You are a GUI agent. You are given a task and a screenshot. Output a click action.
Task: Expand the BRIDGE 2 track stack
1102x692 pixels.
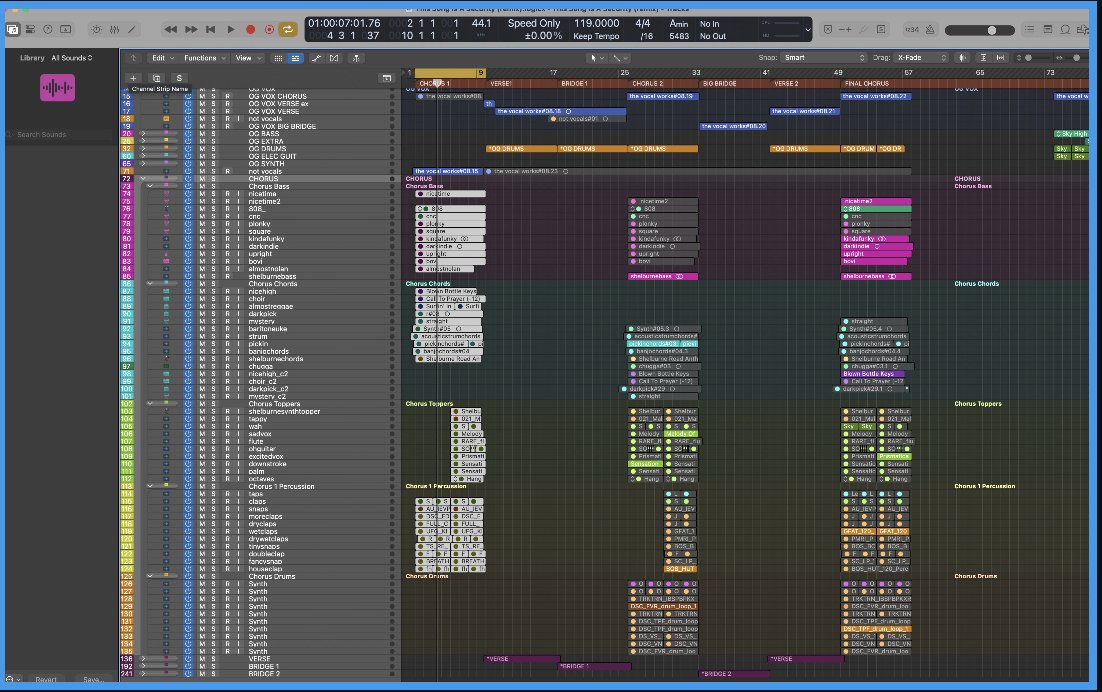(x=143, y=674)
